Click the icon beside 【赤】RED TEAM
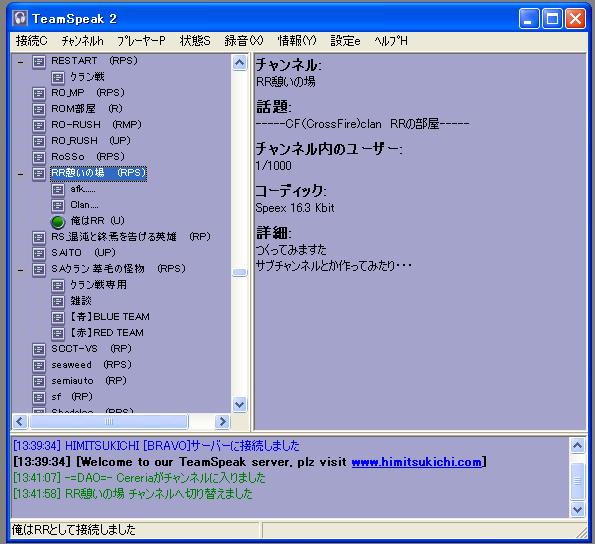The image size is (595, 544). coord(58,333)
